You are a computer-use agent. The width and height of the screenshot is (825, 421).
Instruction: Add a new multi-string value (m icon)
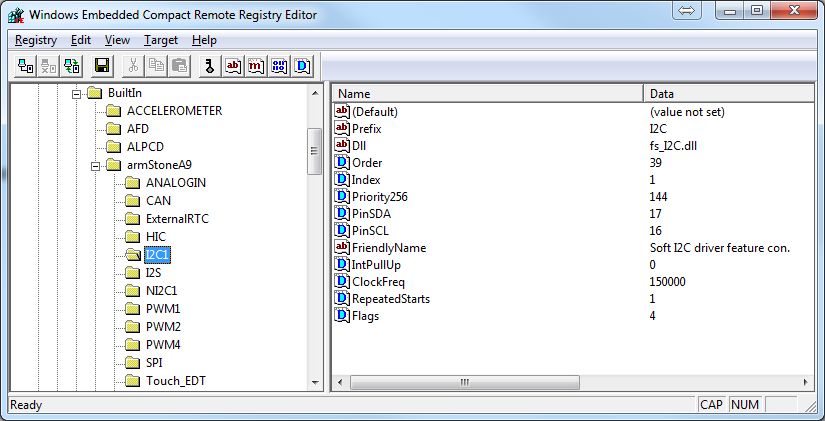[x=256, y=66]
